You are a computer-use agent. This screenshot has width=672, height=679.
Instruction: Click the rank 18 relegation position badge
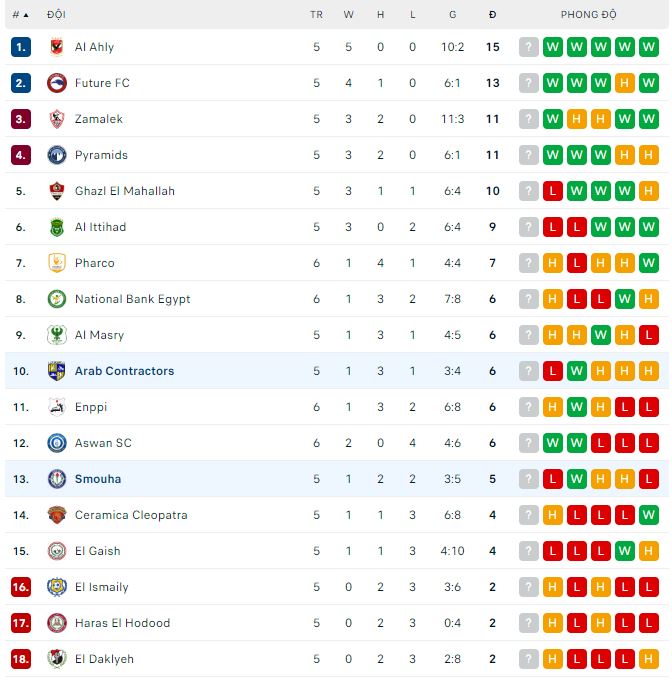point(21,659)
